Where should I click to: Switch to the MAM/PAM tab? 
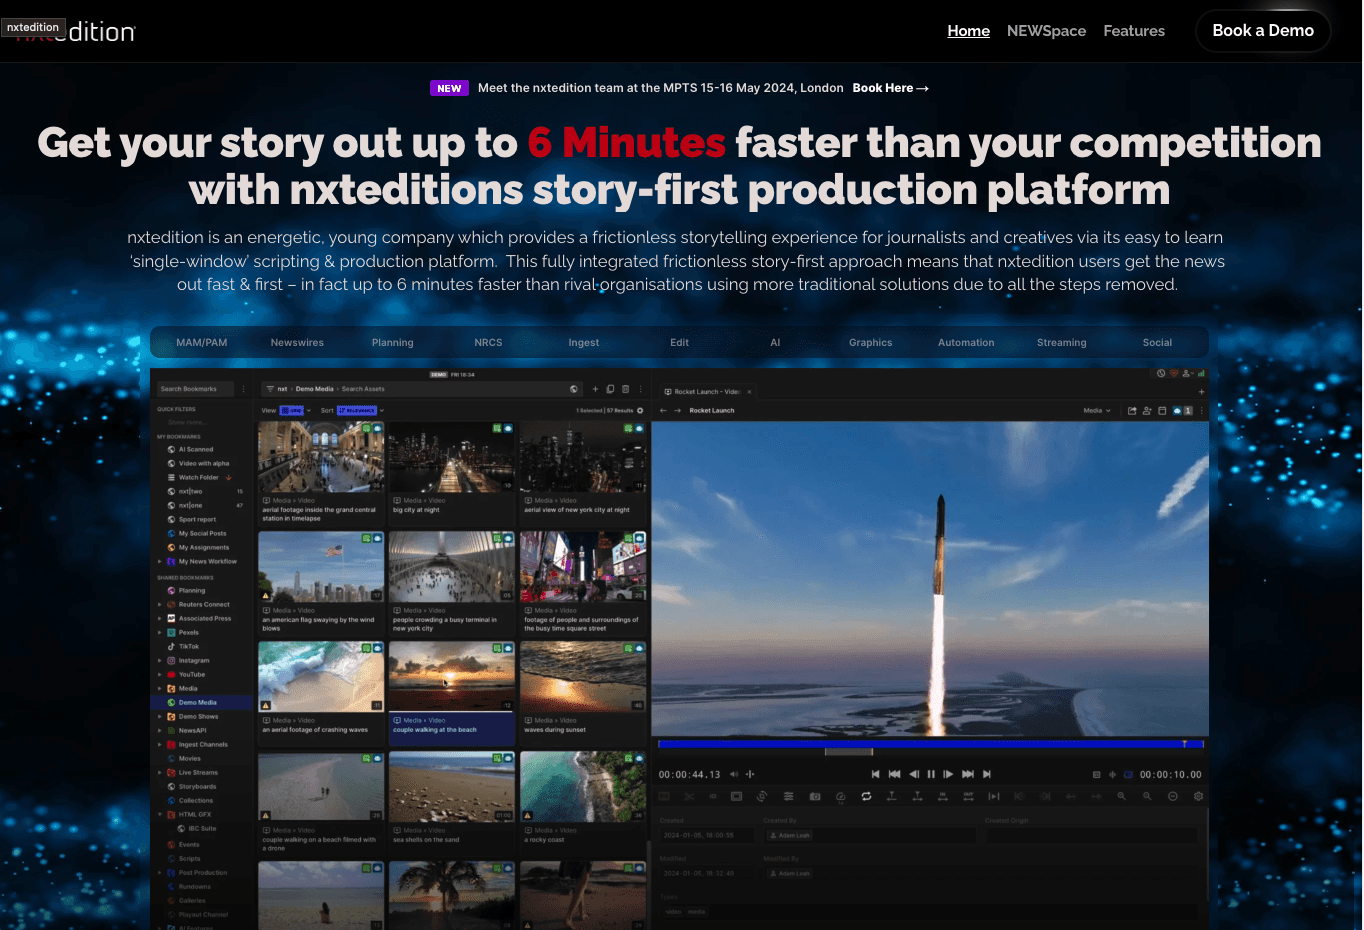pyautogui.click(x=202, y=342)
